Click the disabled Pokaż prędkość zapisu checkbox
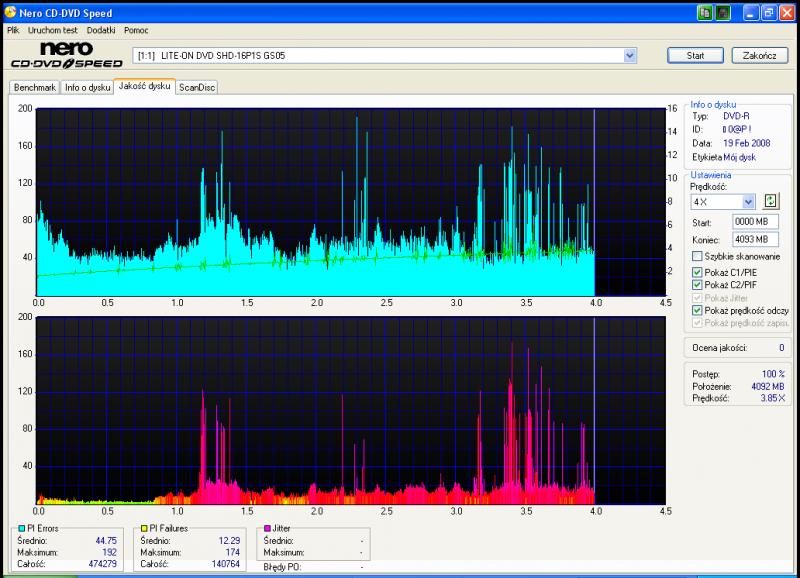The image size is (800, 578). point(697,323)
